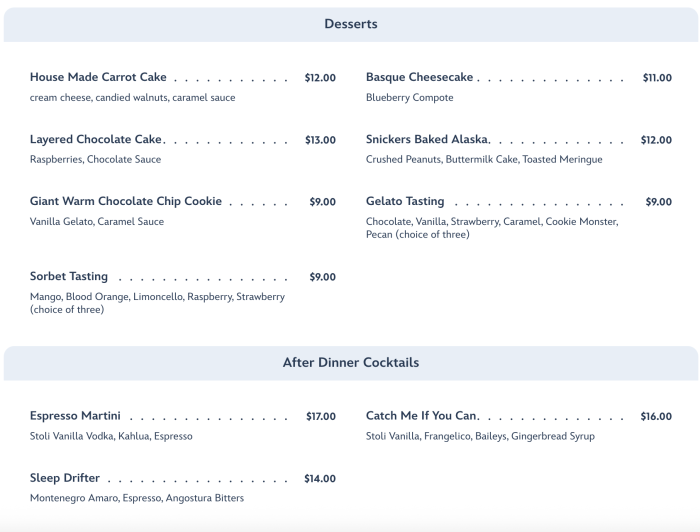700x532 pixels.
Task: Choose Giant Warm Chocolate Chip Cookie
Action: point(126,202)
